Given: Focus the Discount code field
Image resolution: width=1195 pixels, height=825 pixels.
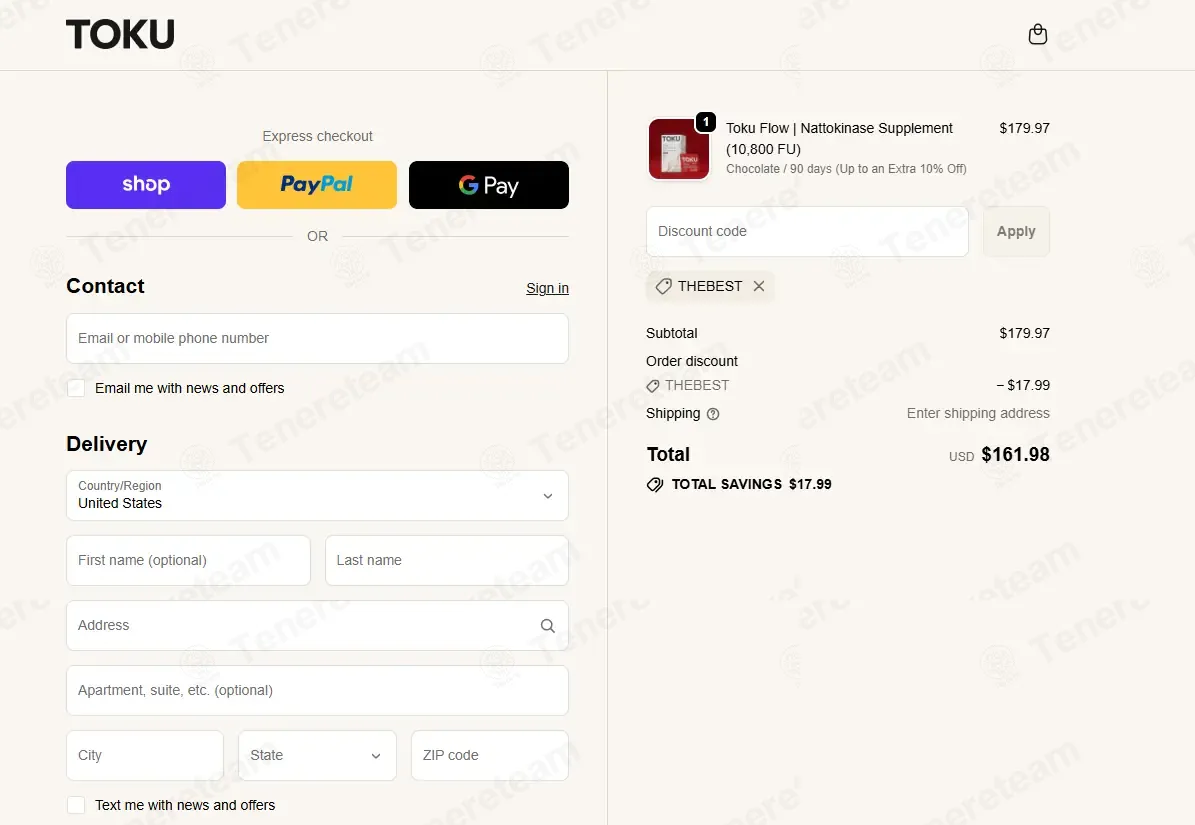Looking at the screenshot, I should [x=807, y=232].
